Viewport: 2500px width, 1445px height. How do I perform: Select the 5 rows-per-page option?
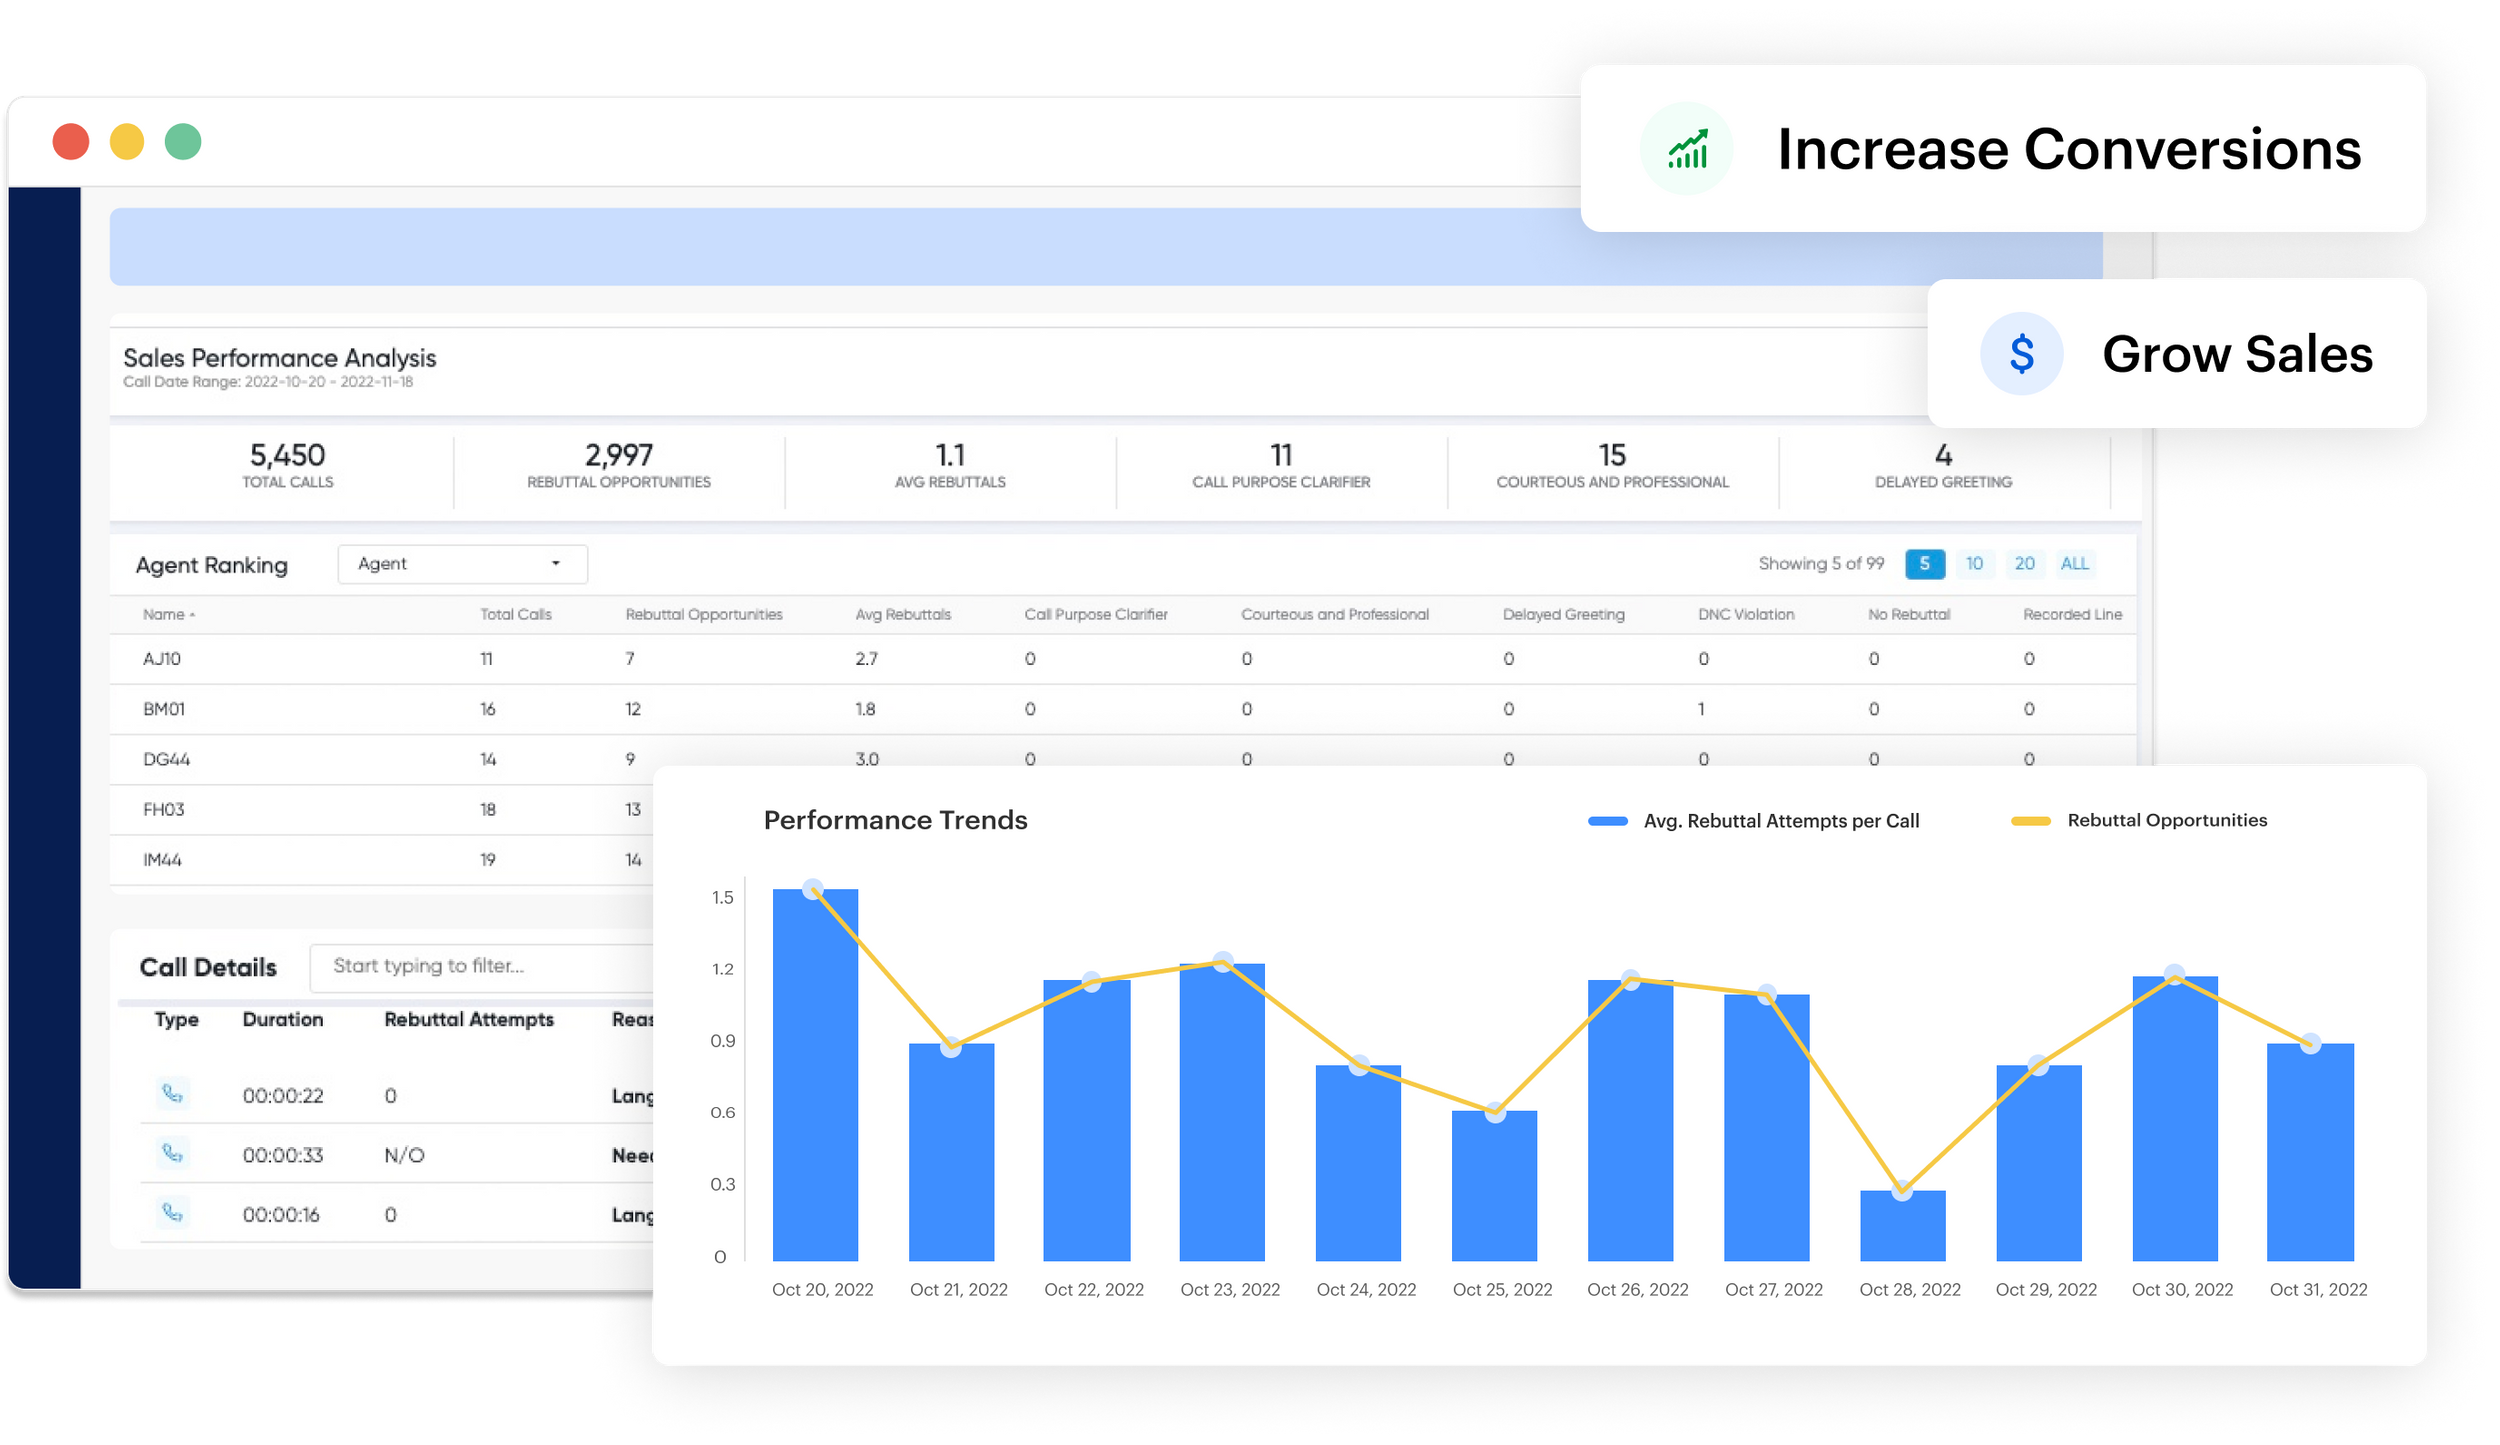tap(1924, 564)
